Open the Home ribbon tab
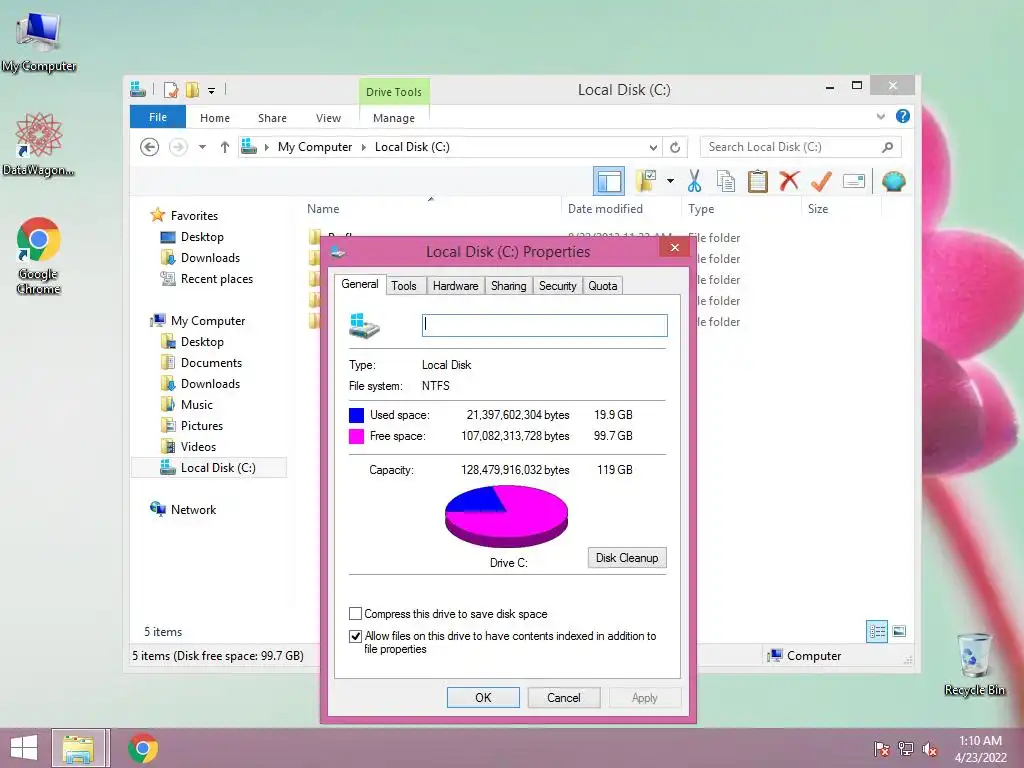Viewport: 1024px width, 768px height. pyautogui.click(x=215, y=118)
